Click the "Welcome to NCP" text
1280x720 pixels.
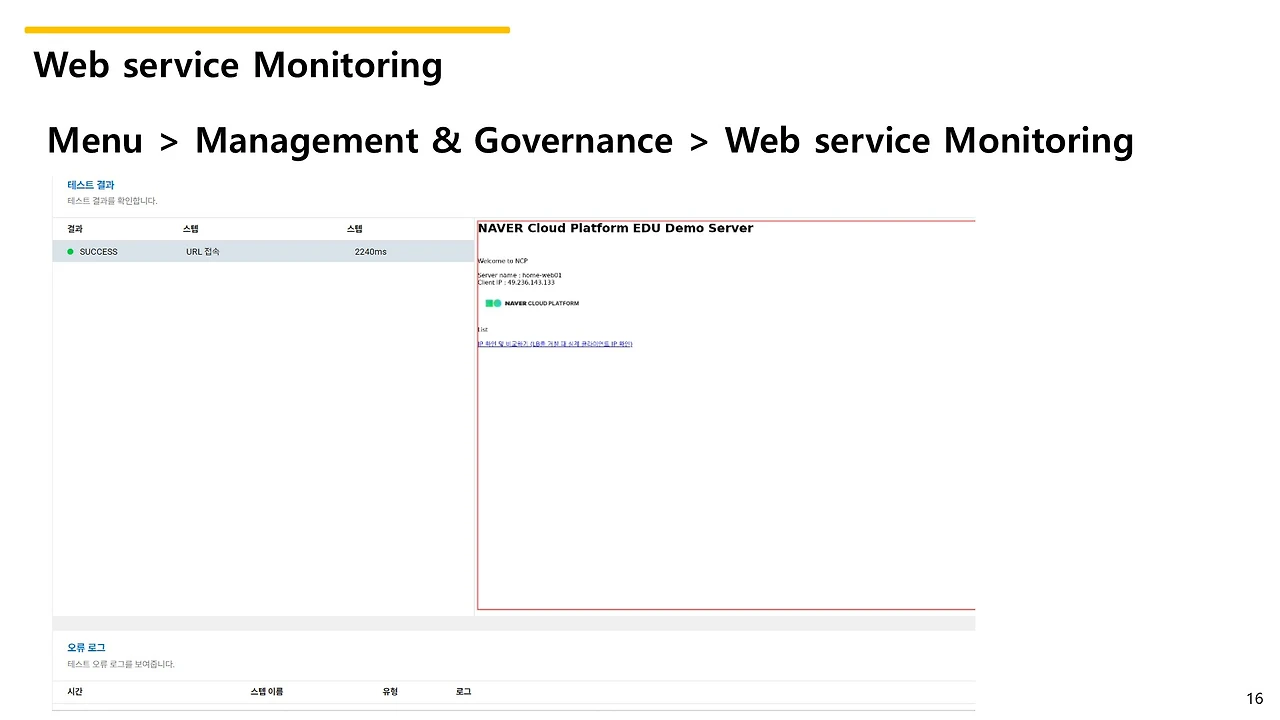coord(502,261)
